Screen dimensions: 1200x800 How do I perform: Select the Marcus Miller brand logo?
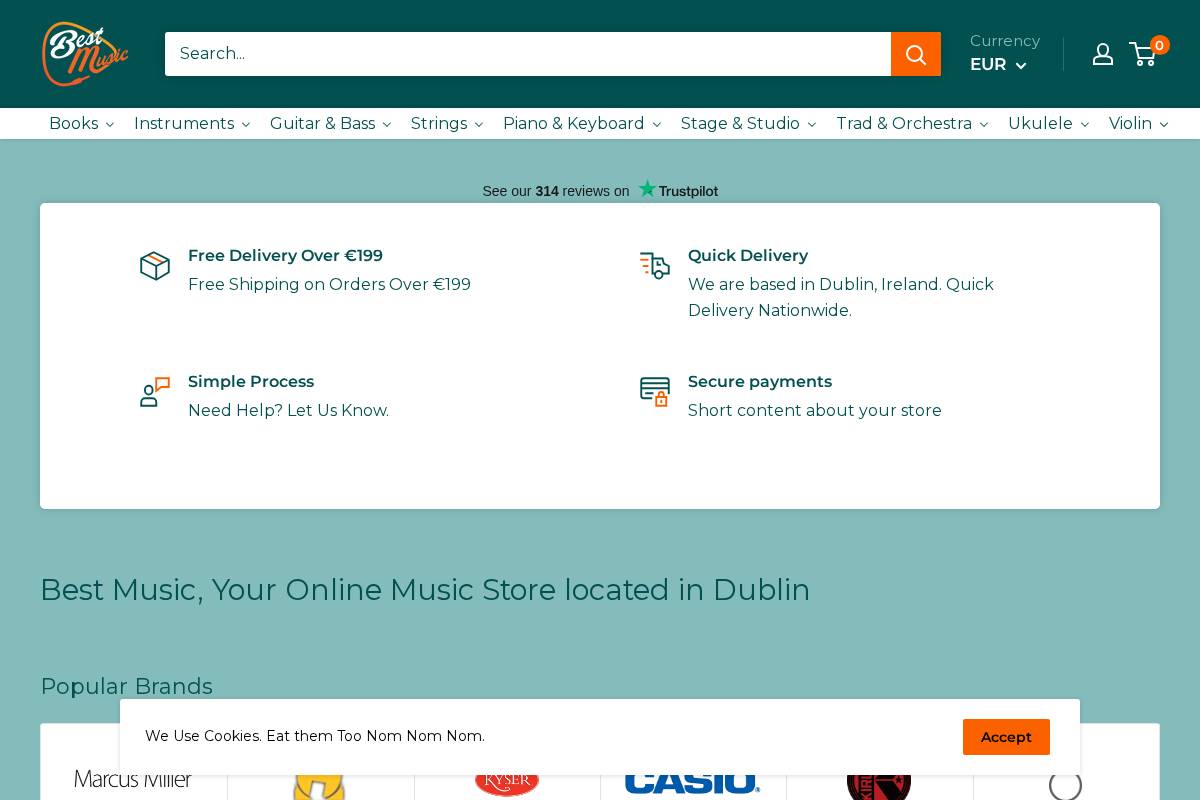133,779
